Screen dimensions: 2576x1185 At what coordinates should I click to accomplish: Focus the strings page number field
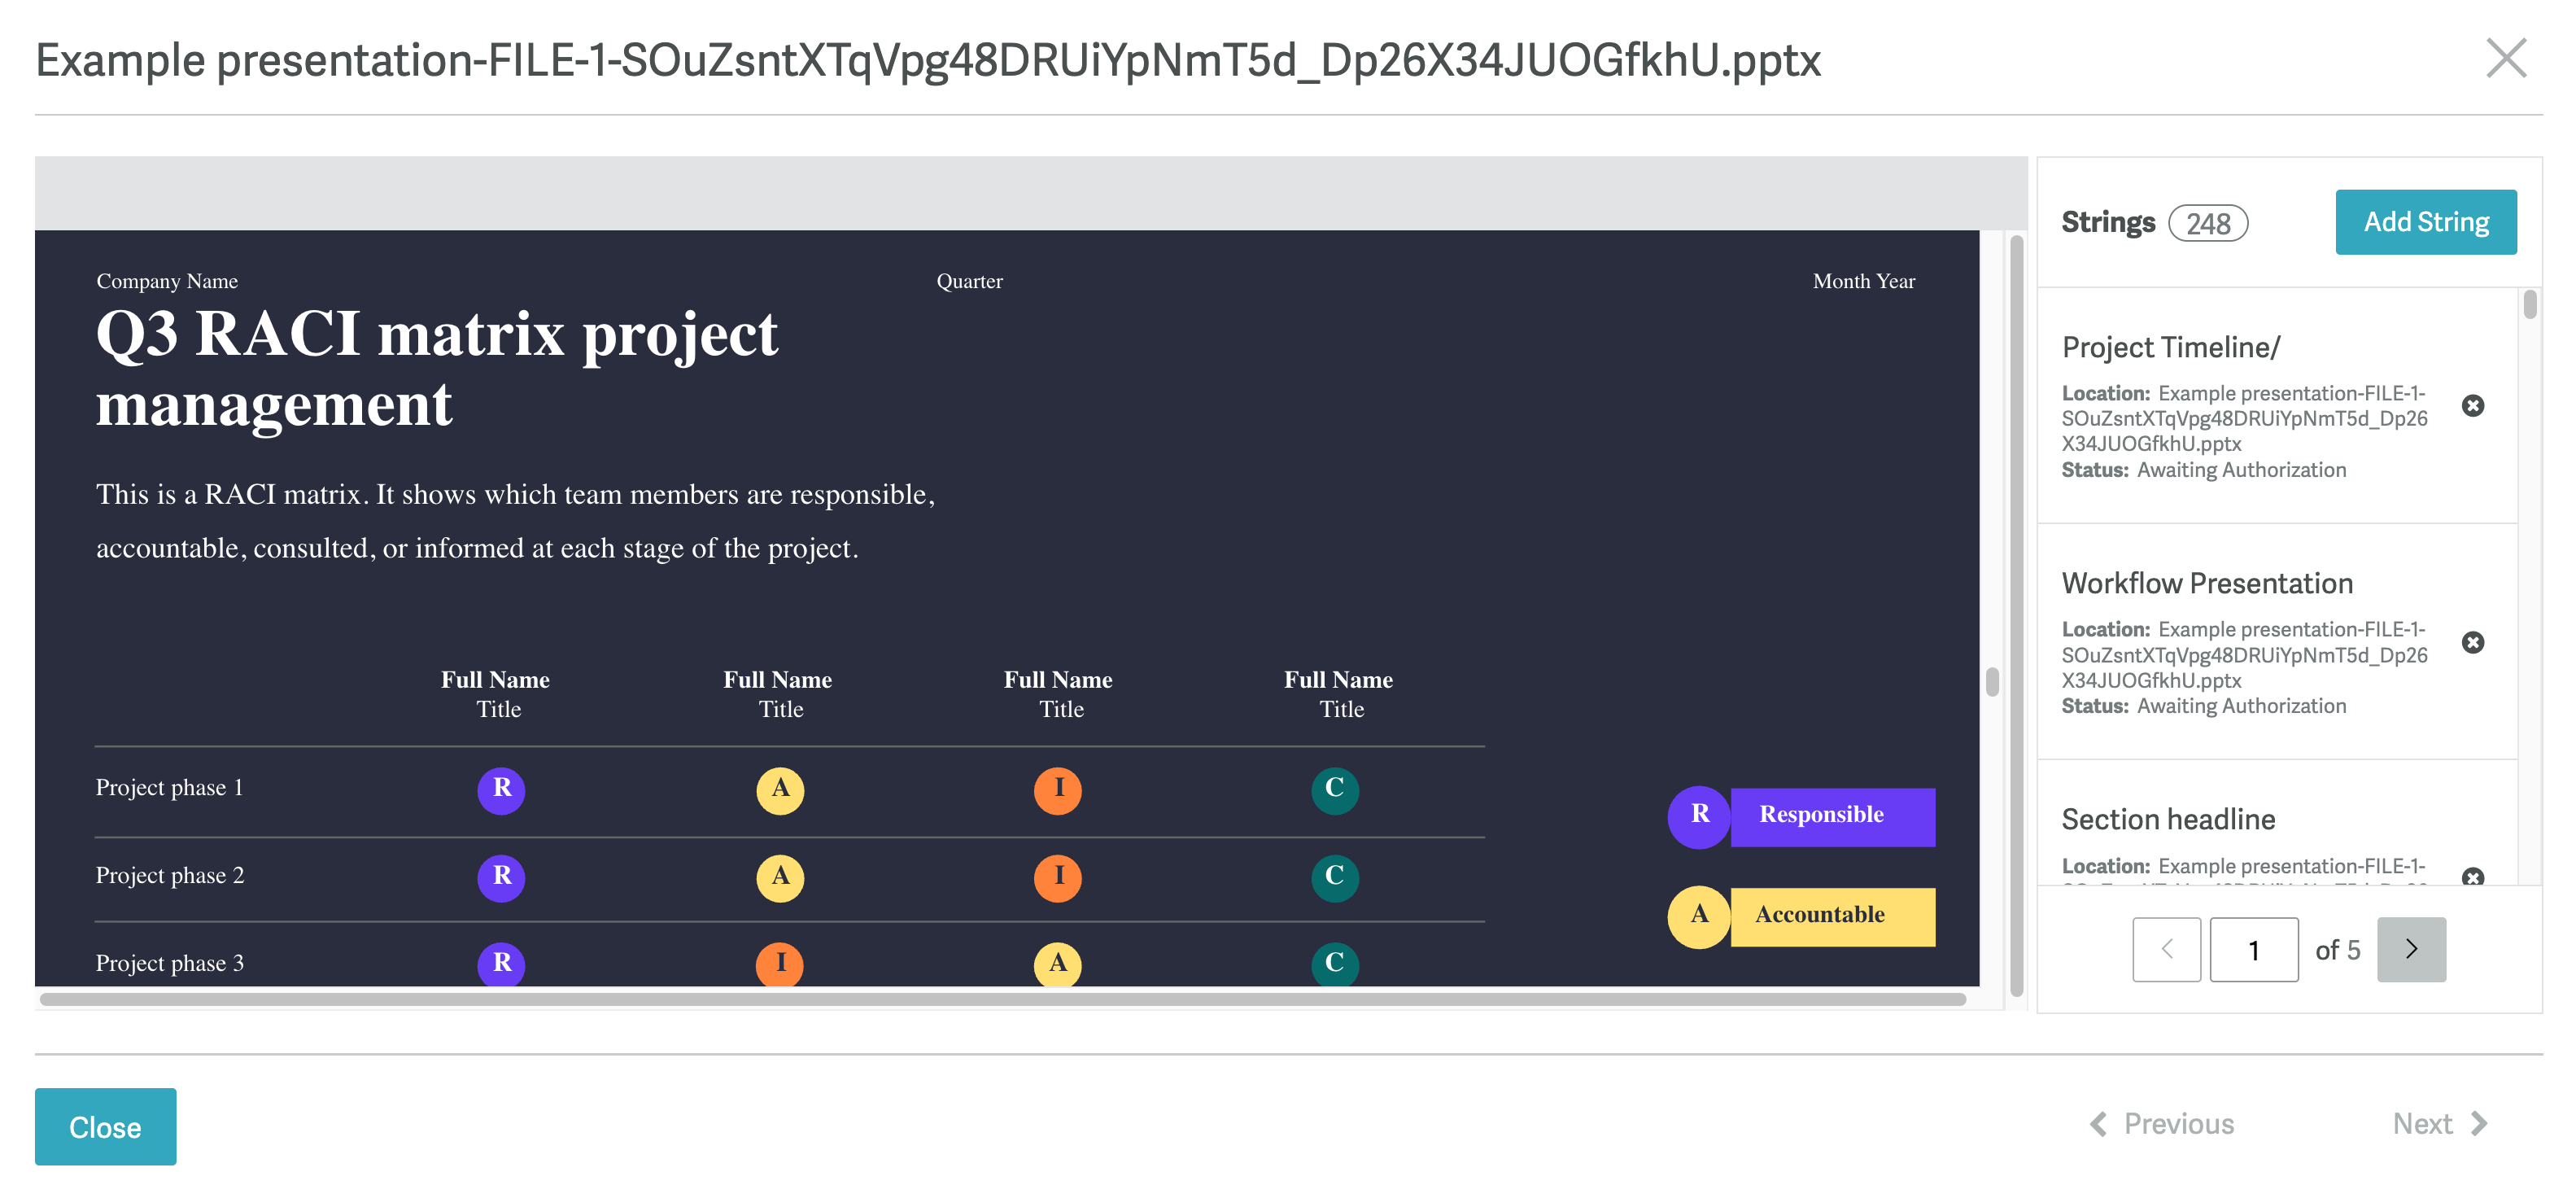click(x=2253, y=949)
